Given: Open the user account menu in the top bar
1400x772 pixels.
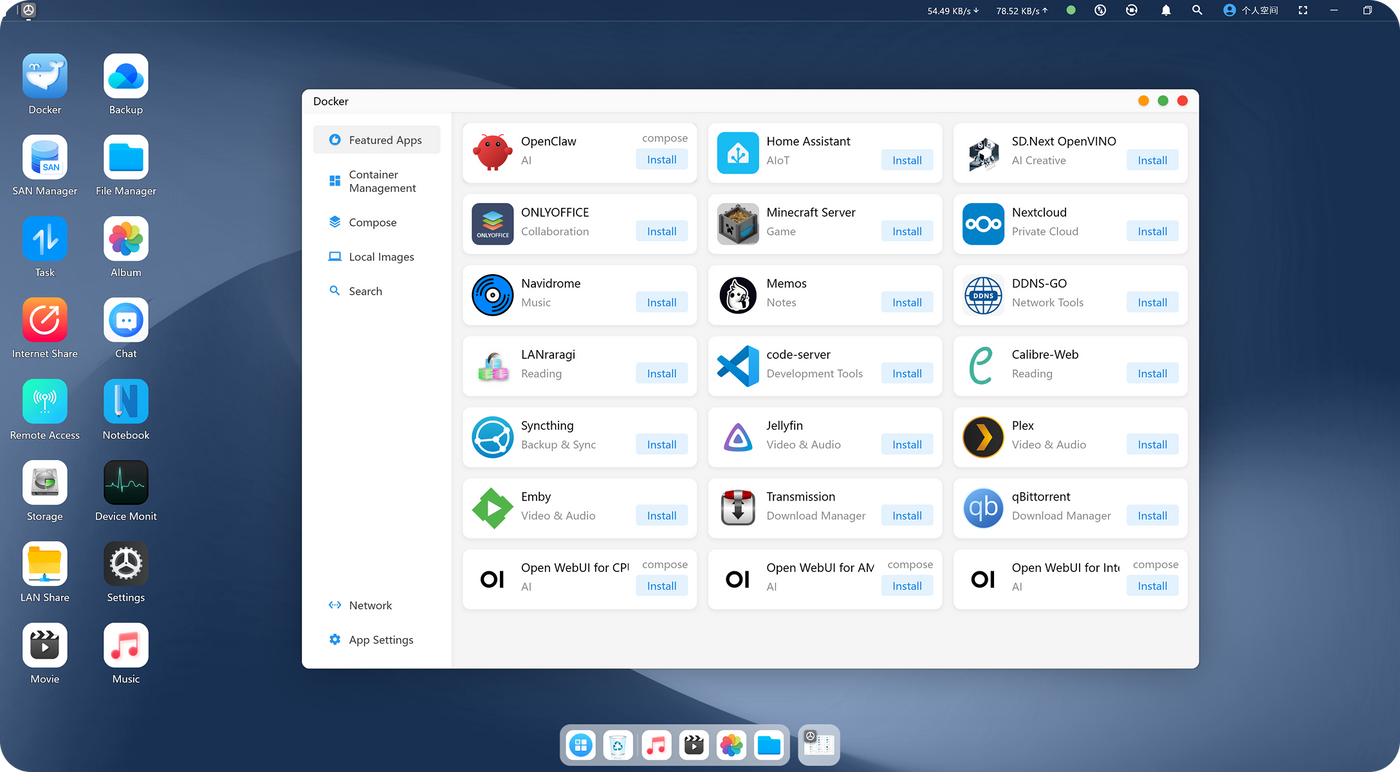Looking at the screenshot, I should coord(1251,10).
